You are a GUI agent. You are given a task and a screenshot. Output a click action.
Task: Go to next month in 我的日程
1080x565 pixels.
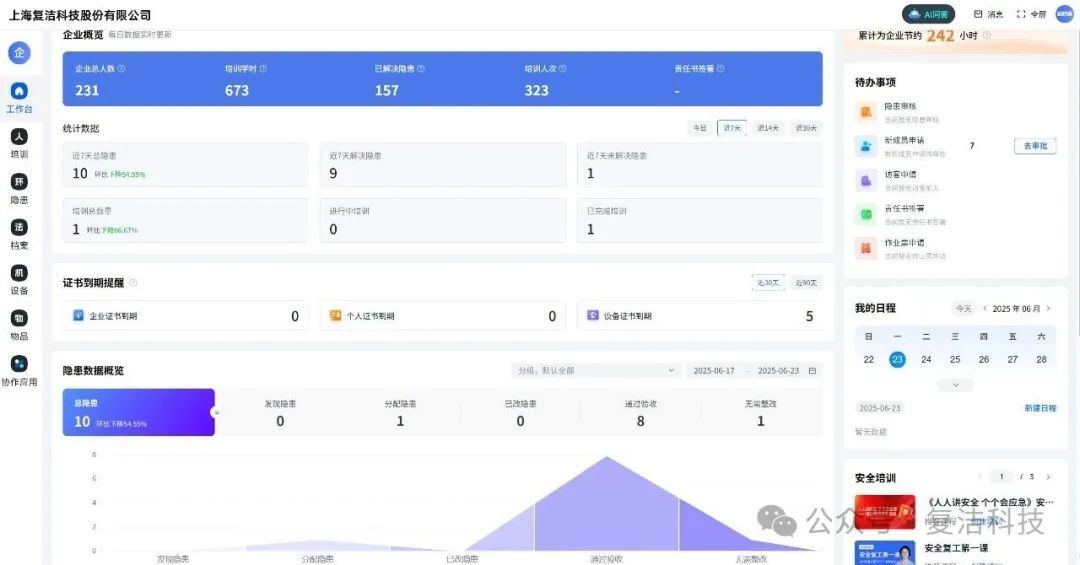1048,309
